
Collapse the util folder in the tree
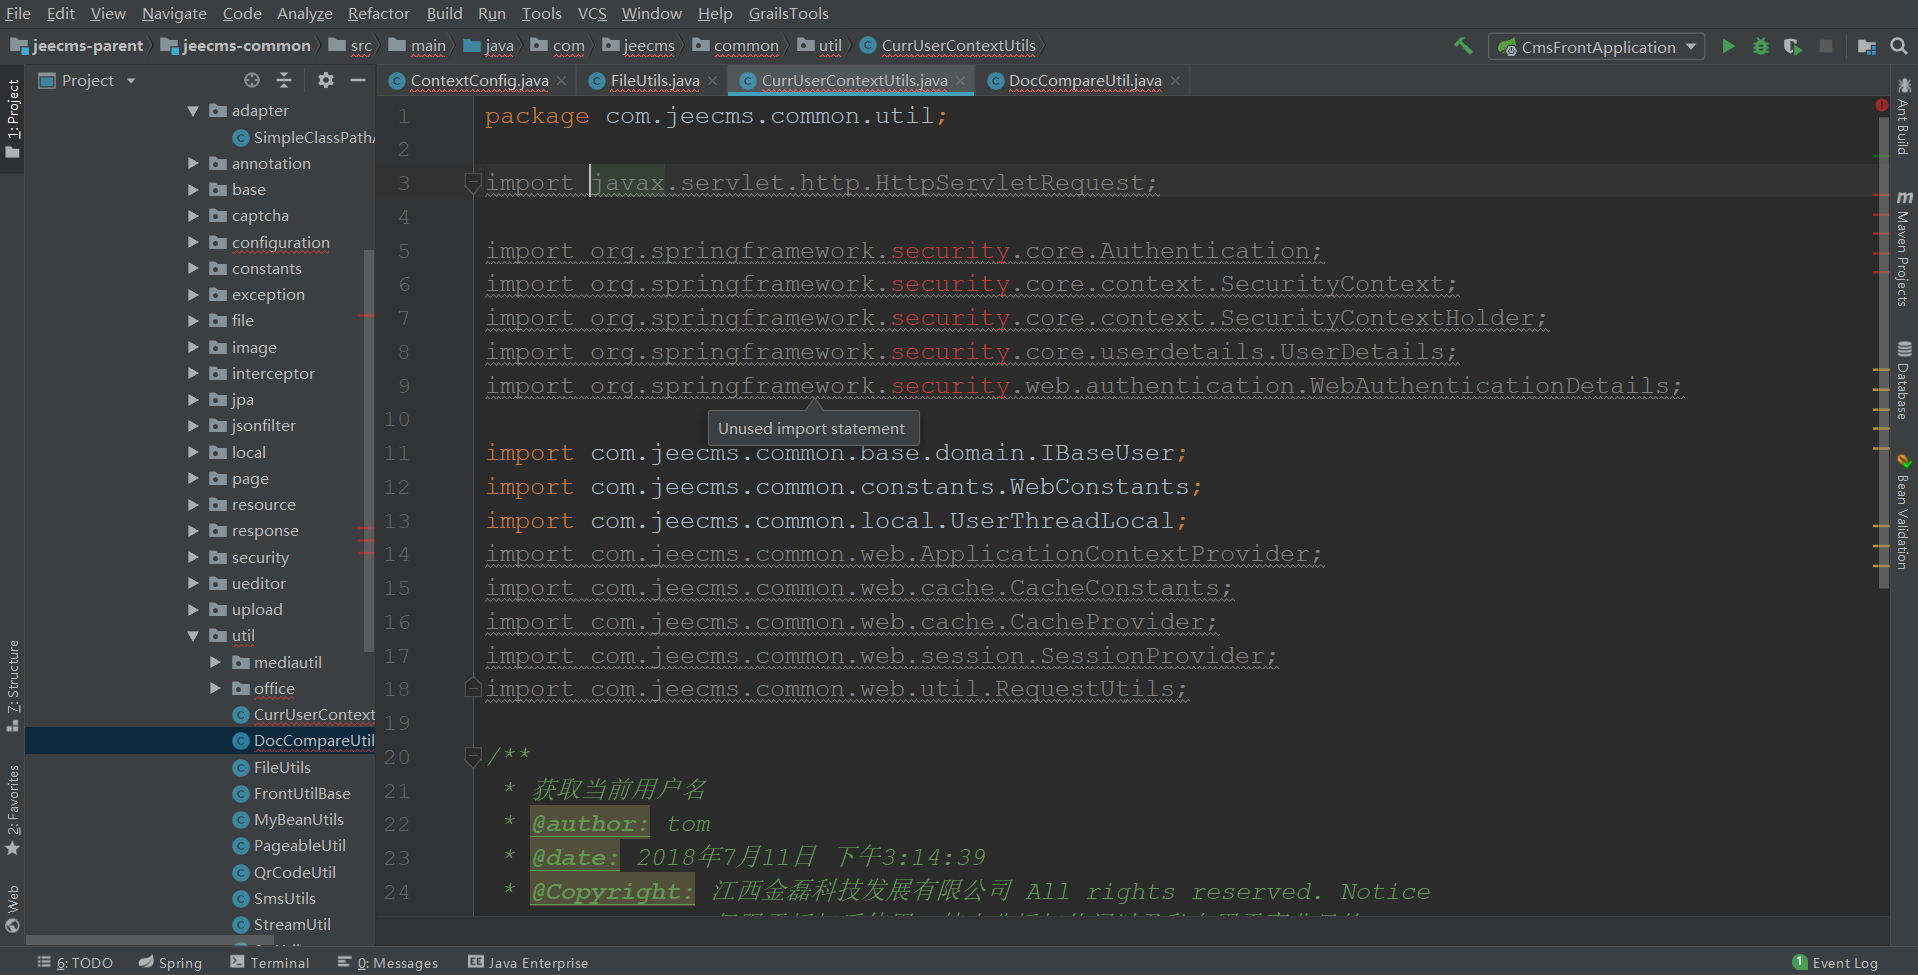[193, 636]
